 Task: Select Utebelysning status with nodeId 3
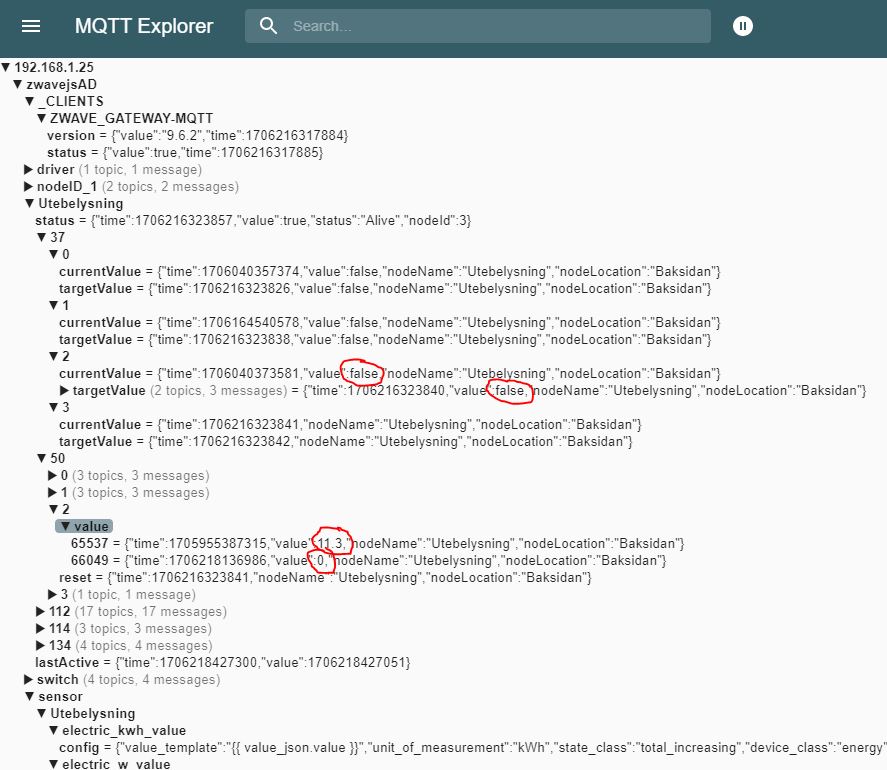[x=253, y=221]
